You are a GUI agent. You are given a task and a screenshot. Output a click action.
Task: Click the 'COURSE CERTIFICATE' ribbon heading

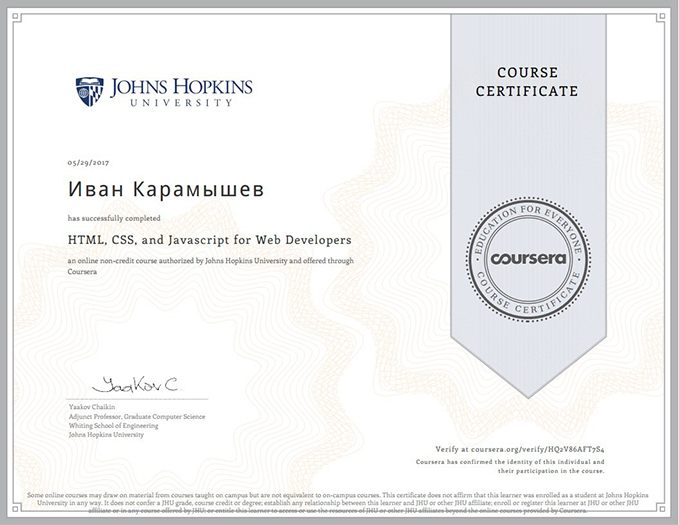(x=527, y=82)
